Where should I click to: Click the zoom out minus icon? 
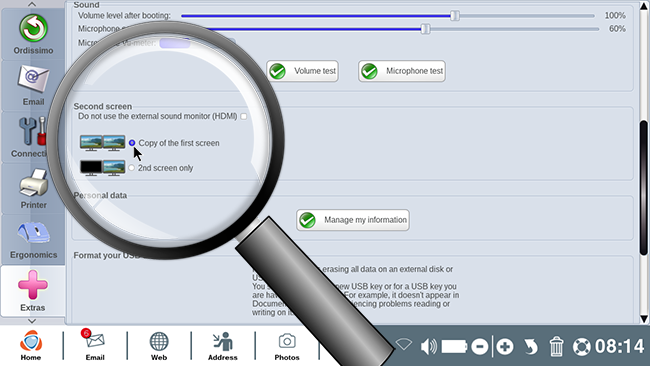(480, 346)
